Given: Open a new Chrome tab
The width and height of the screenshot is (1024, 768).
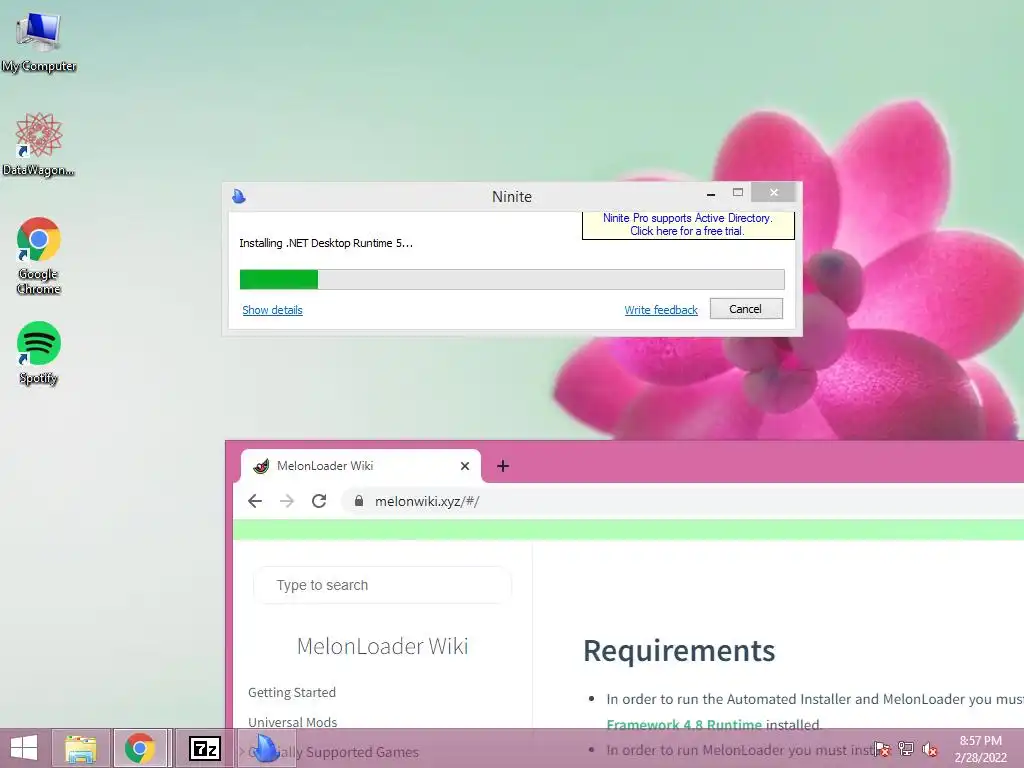Looking at the screenshot, I should (503, 466).
